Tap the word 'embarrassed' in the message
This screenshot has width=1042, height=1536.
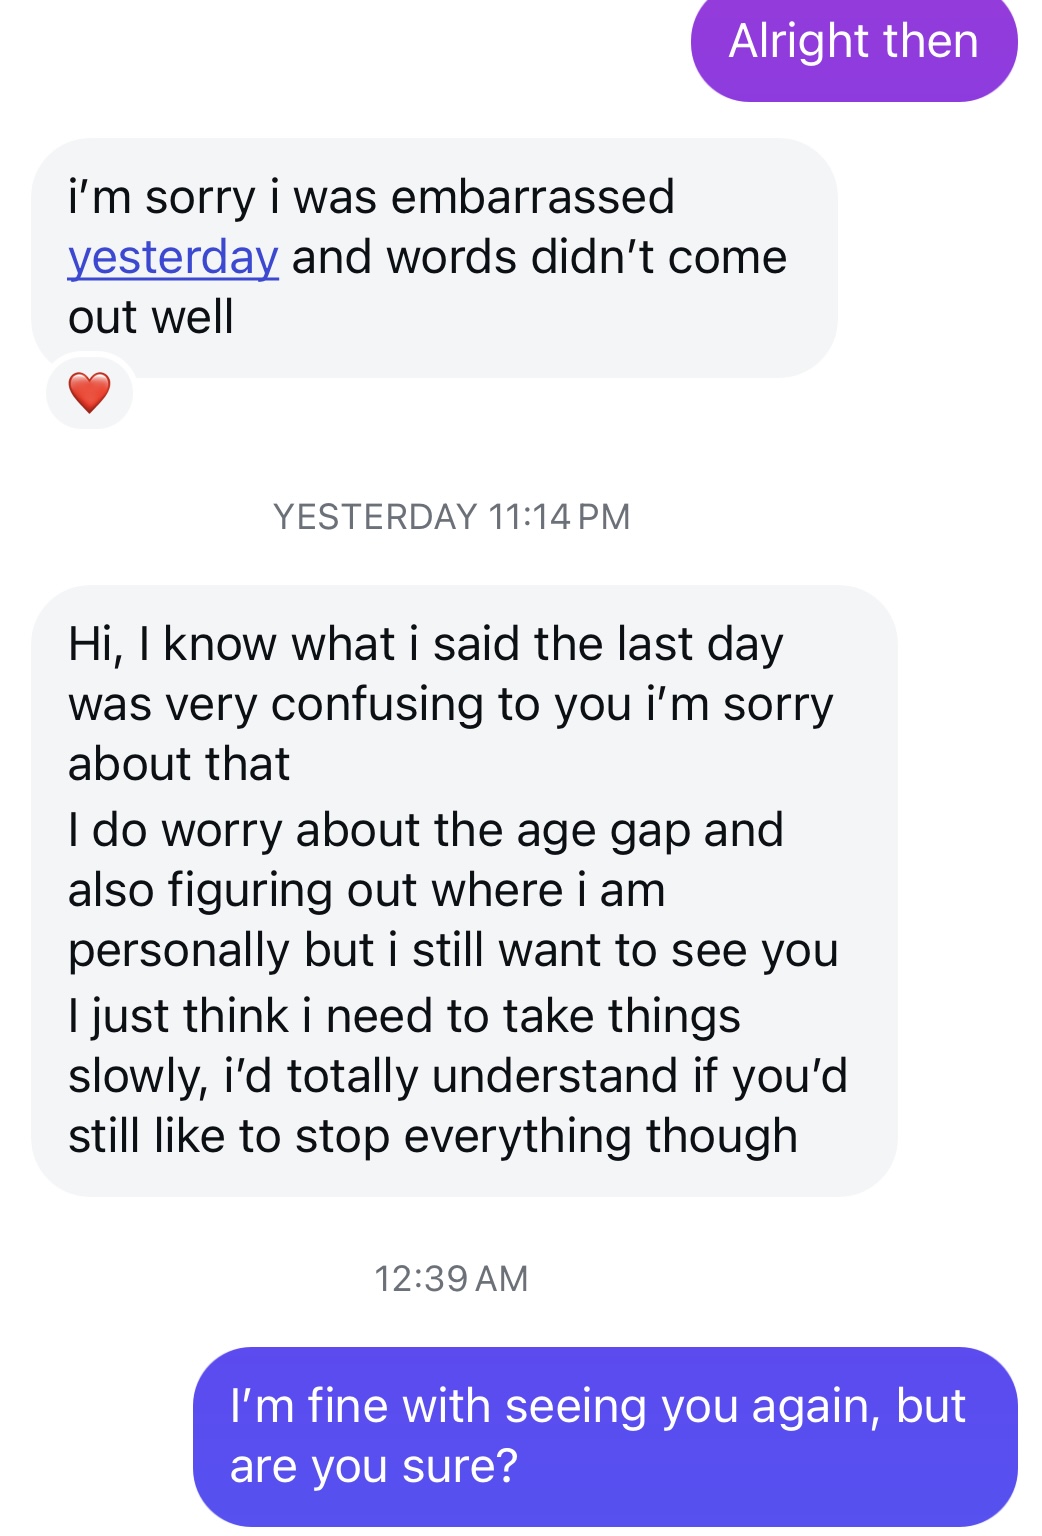pos(532,197)
